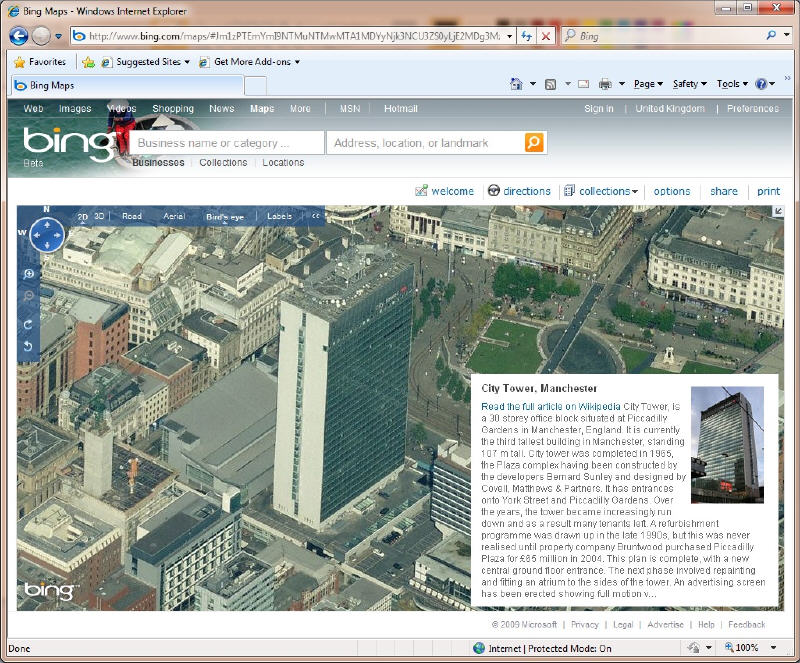Collapse the map view toolbar chevron
Viewport: 800px width, 663px height.
(316, 216)
